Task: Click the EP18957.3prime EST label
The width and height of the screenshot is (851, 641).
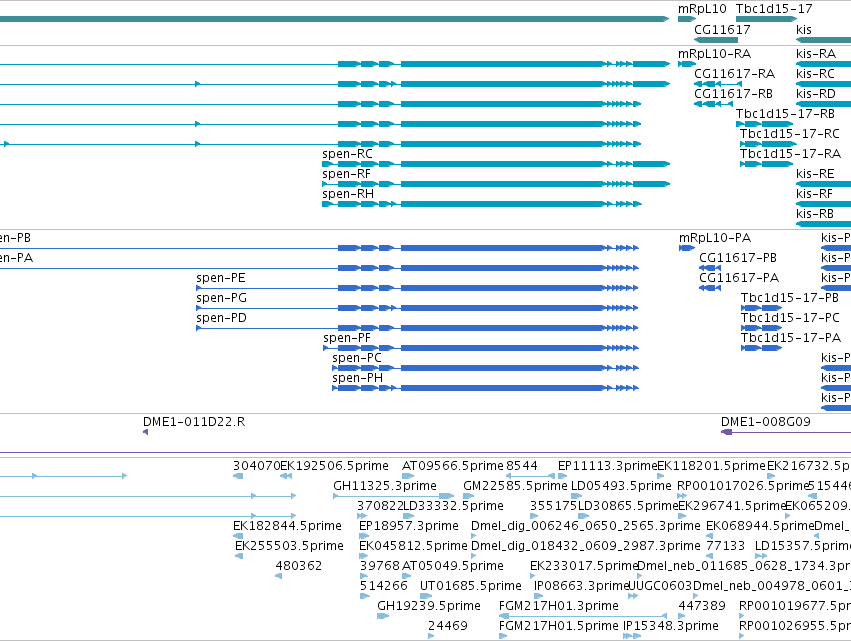Action: pyautogui.click(x=409, y=526)
